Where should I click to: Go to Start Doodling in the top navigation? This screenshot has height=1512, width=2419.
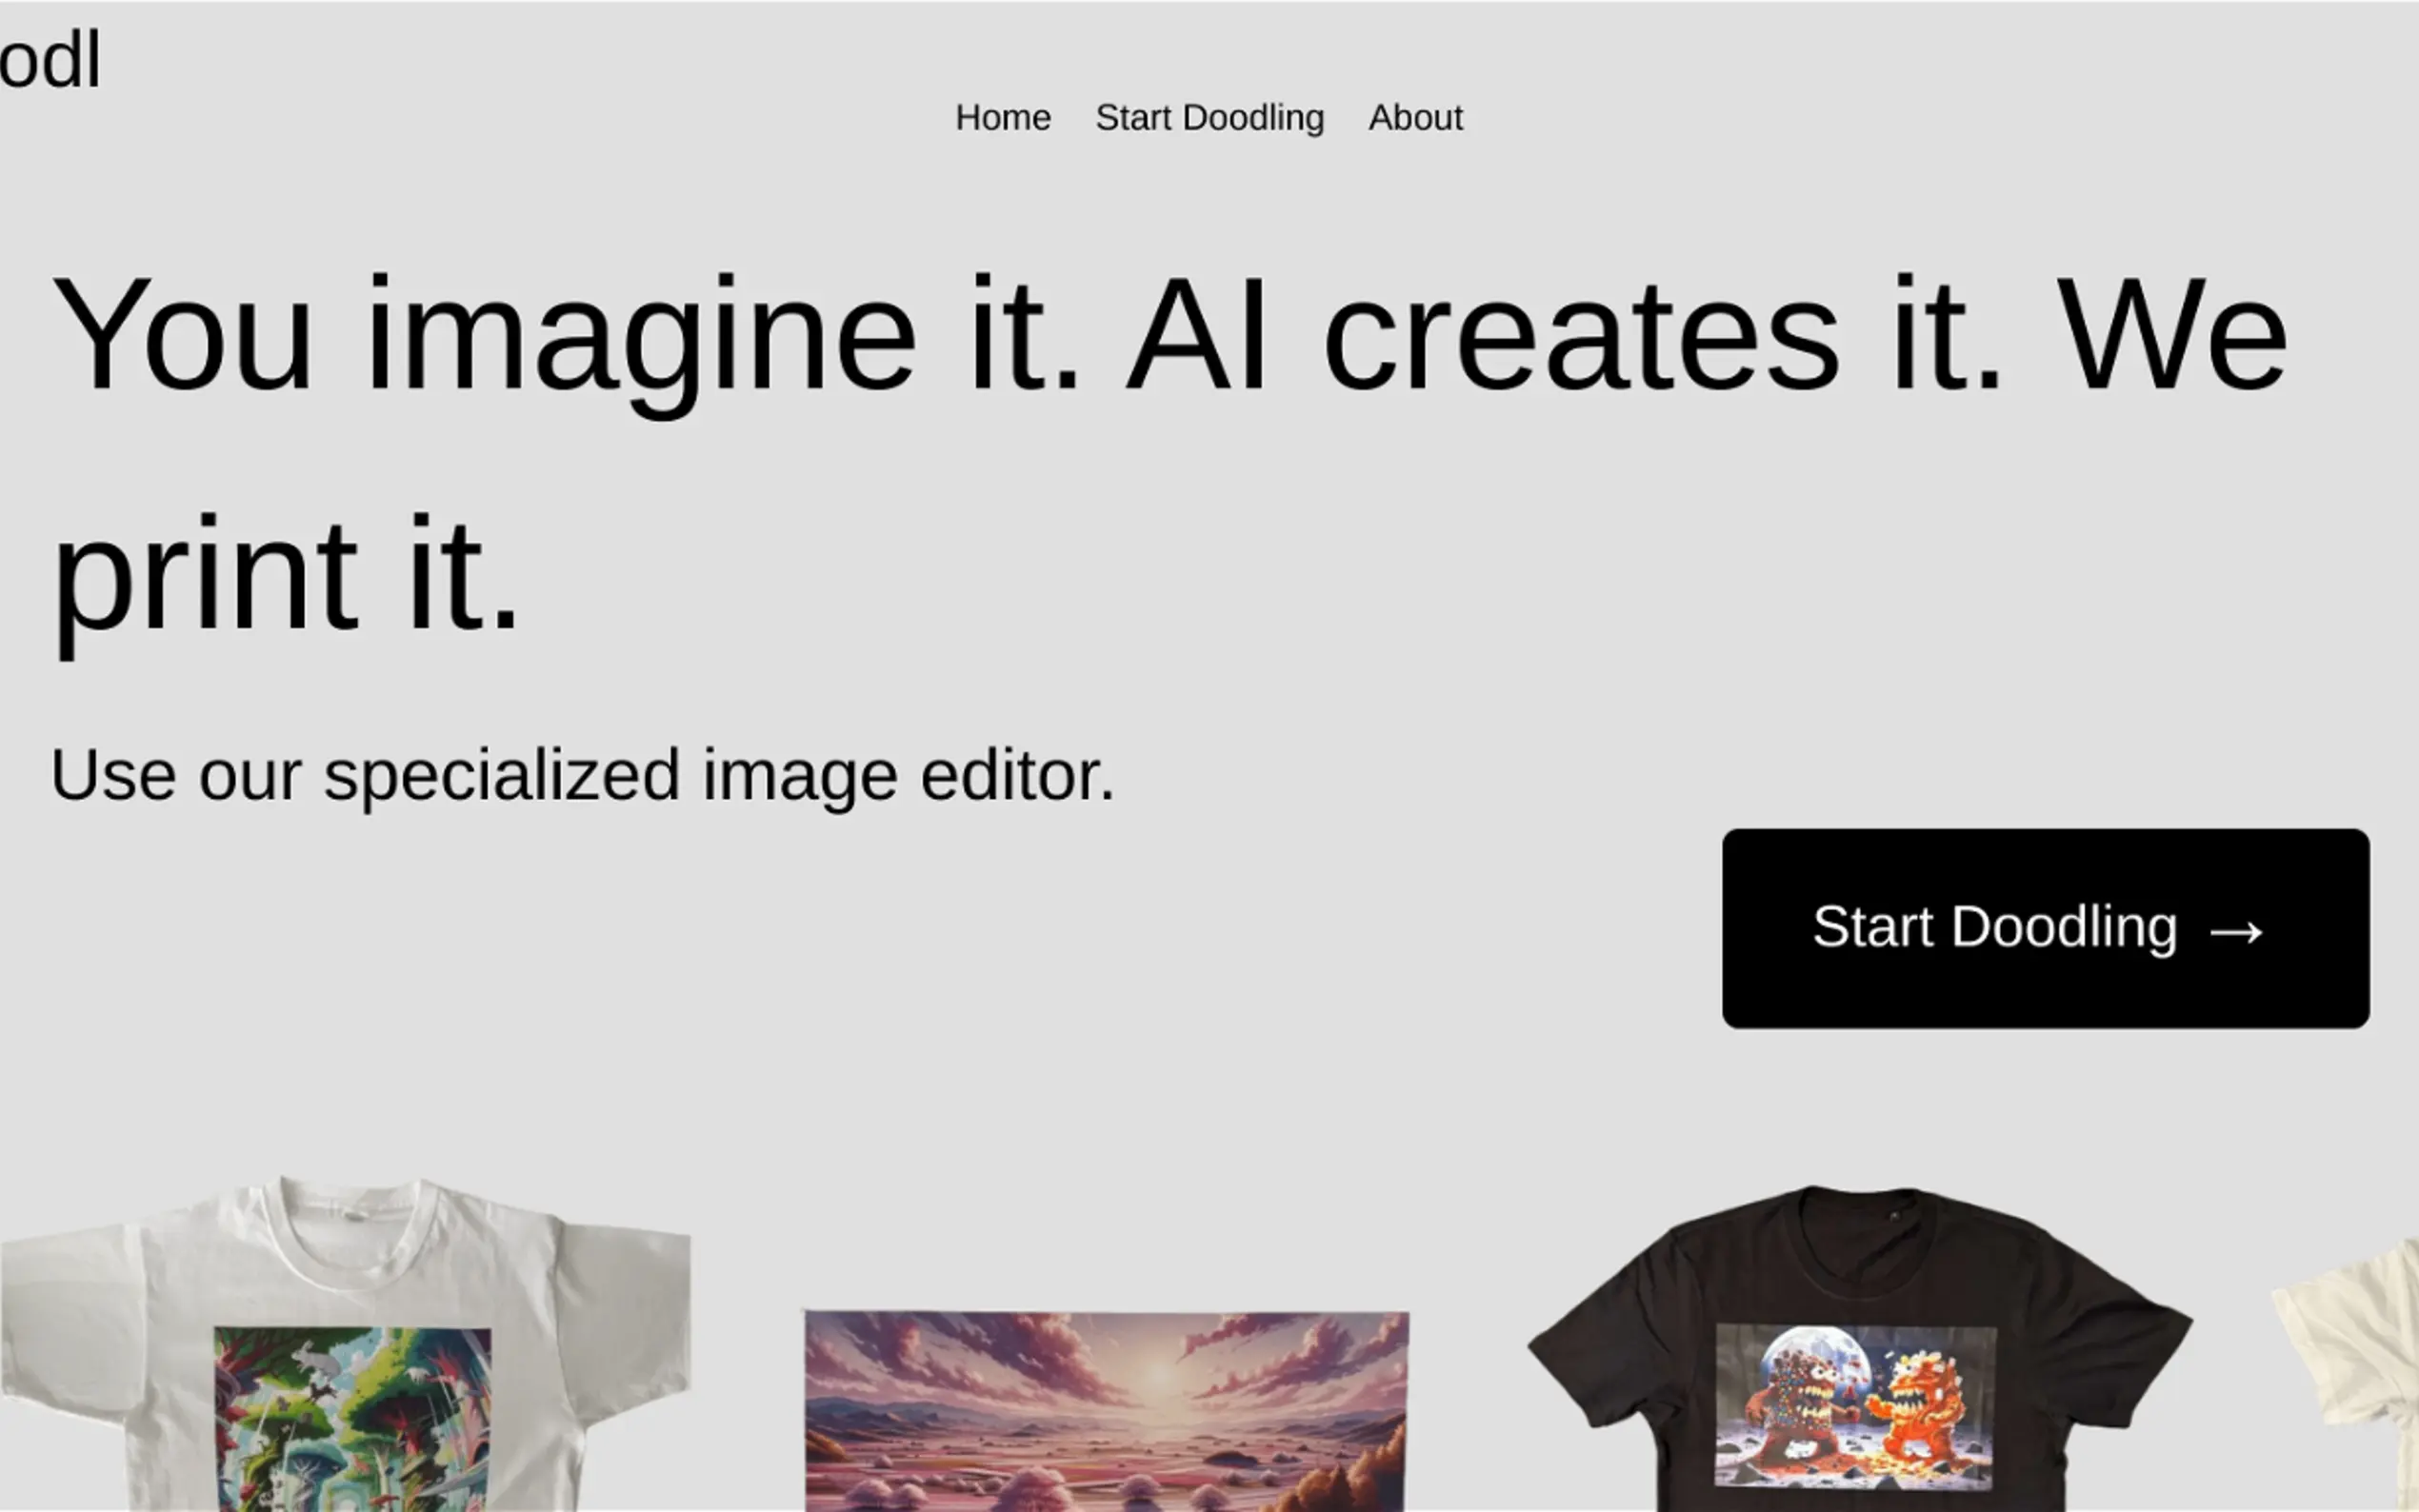(1210, 118)
